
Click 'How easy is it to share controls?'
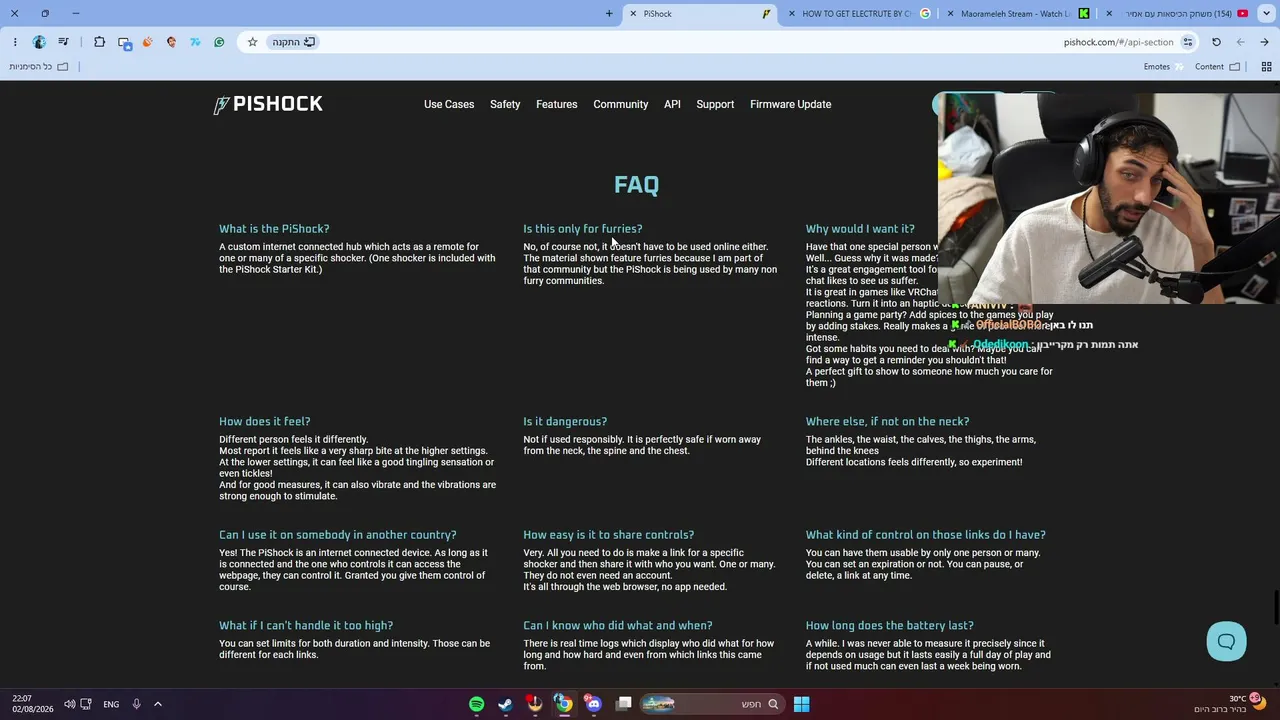click(609, 535)
